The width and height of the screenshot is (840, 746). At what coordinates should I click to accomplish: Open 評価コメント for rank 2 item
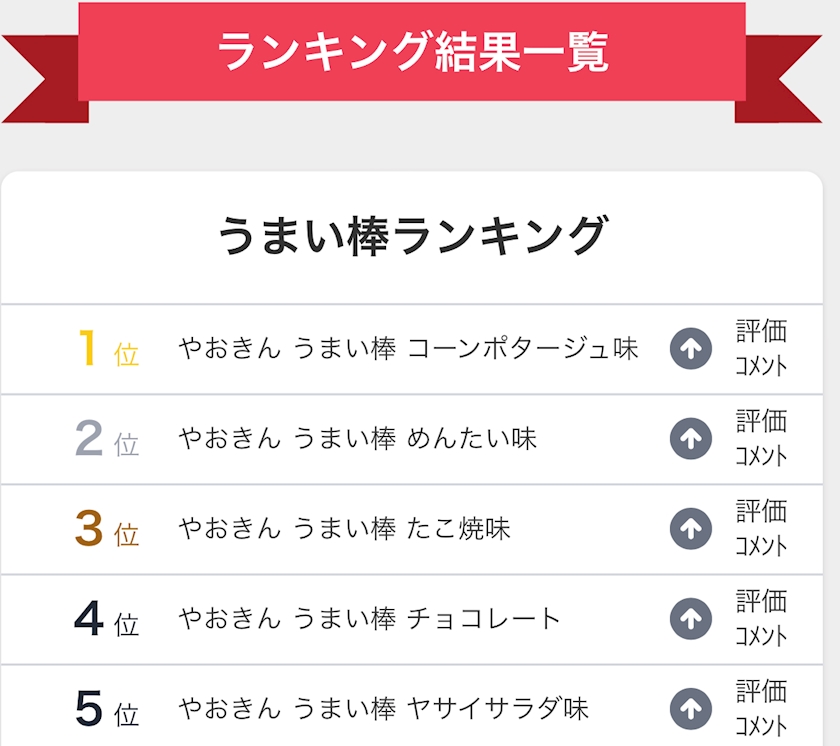point(761,438)
